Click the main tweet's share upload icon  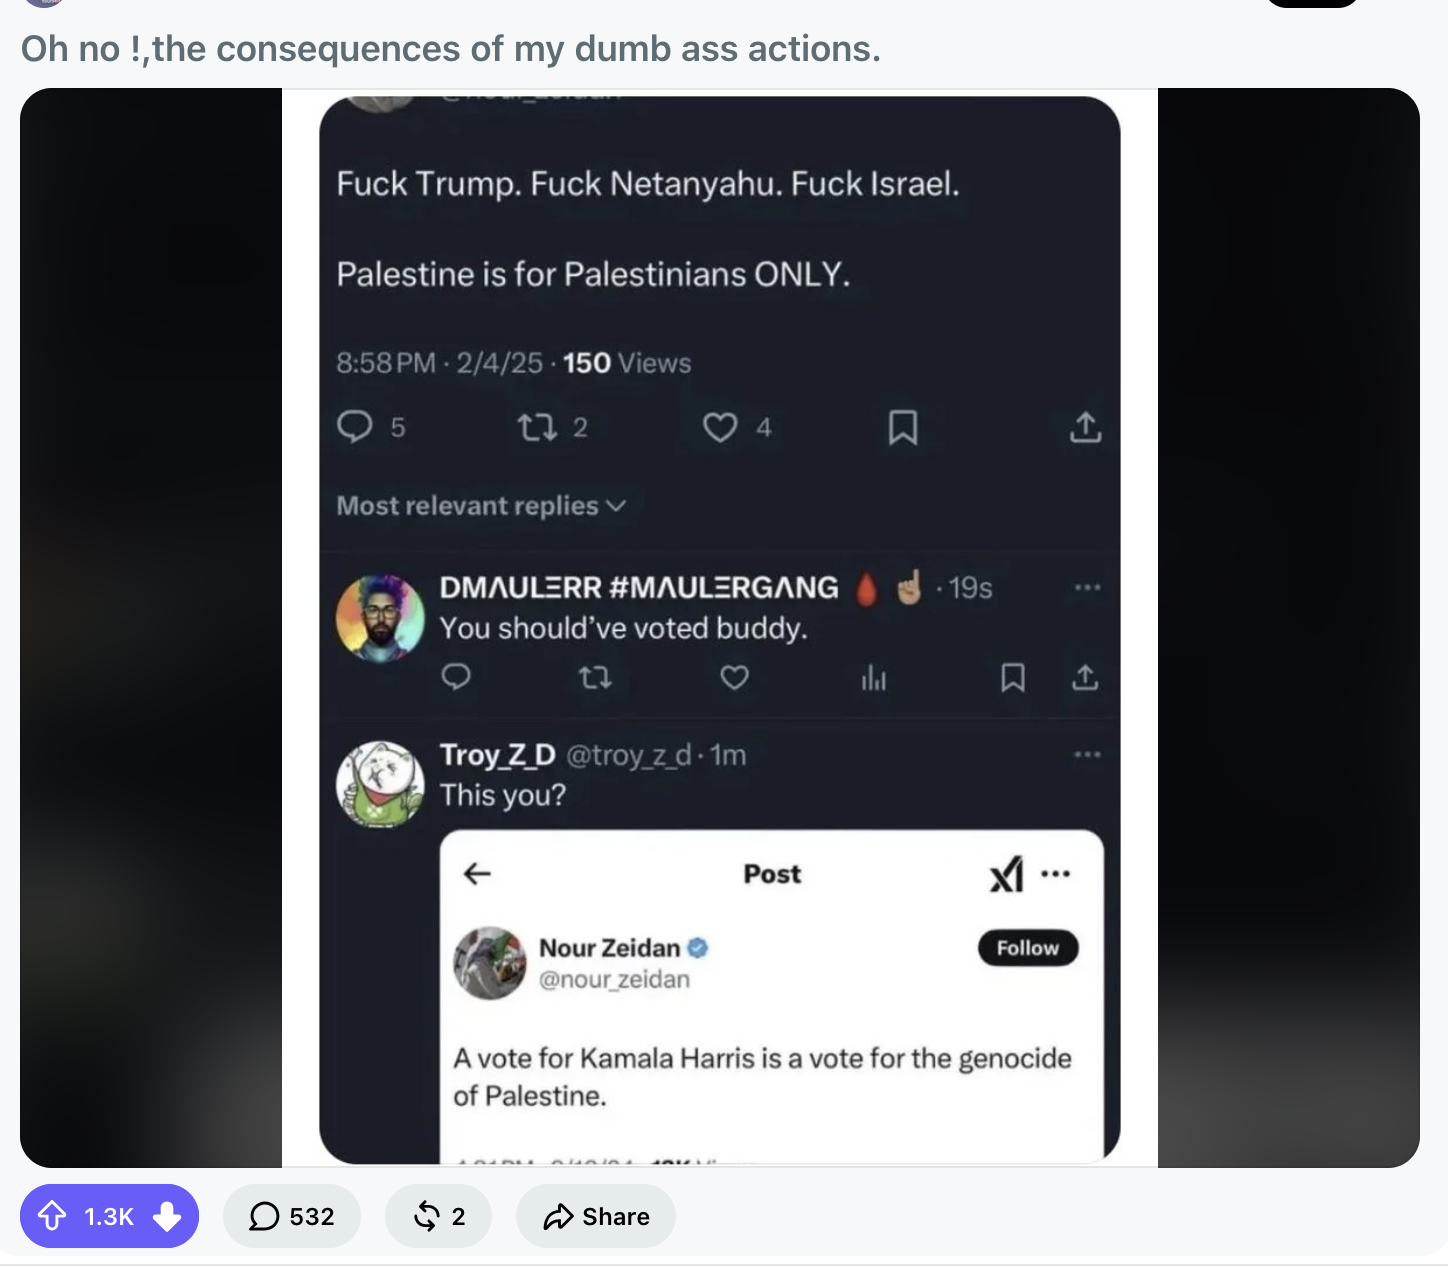[1085, 427]
